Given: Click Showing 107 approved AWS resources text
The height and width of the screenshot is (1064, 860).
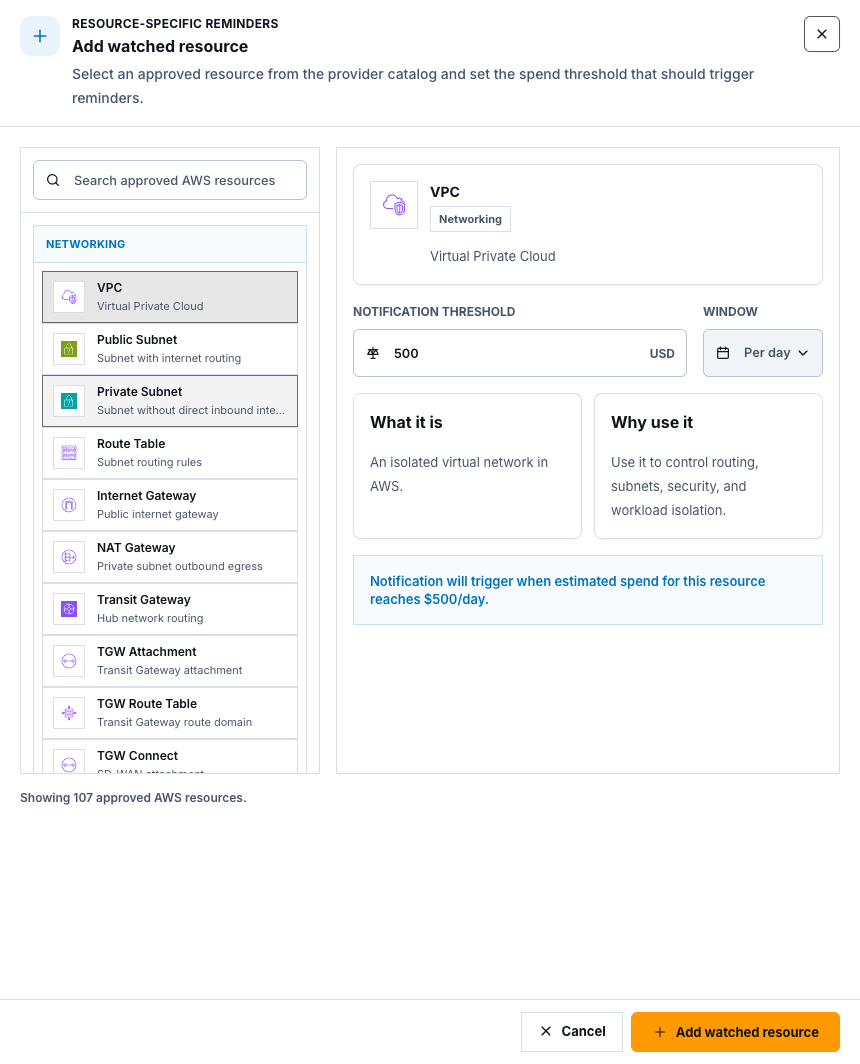Looking at the screenshot, I should click(x=133, y=798).
